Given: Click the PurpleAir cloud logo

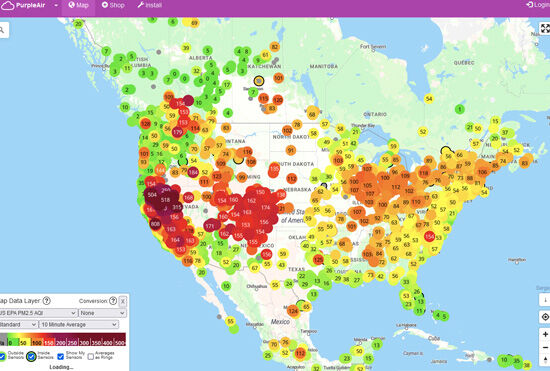Looking at the screenshot, I should [x=7, y=5].
